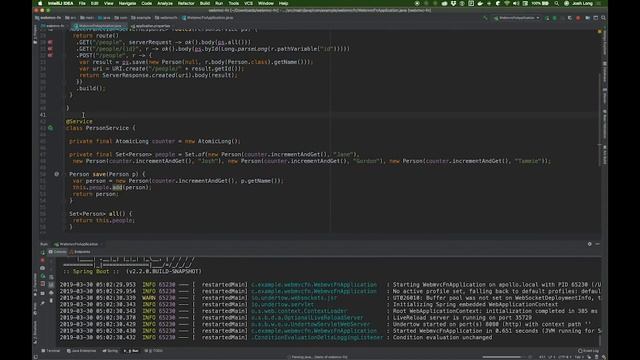Change the file encoding in the status bar

(565, 357)
